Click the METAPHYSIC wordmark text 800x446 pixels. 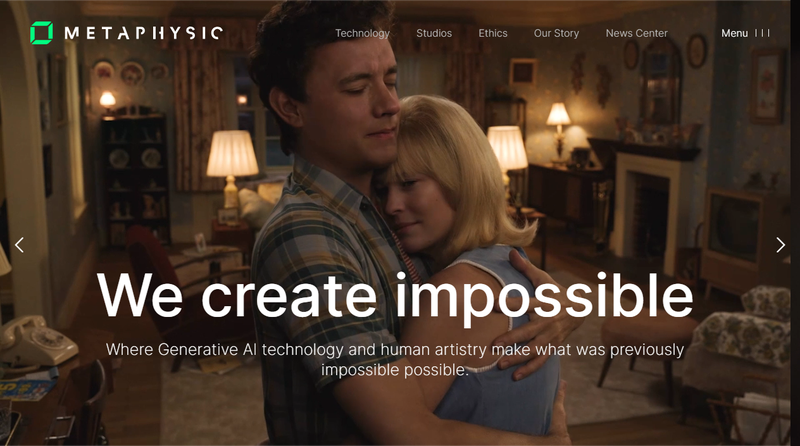[143, 33]
